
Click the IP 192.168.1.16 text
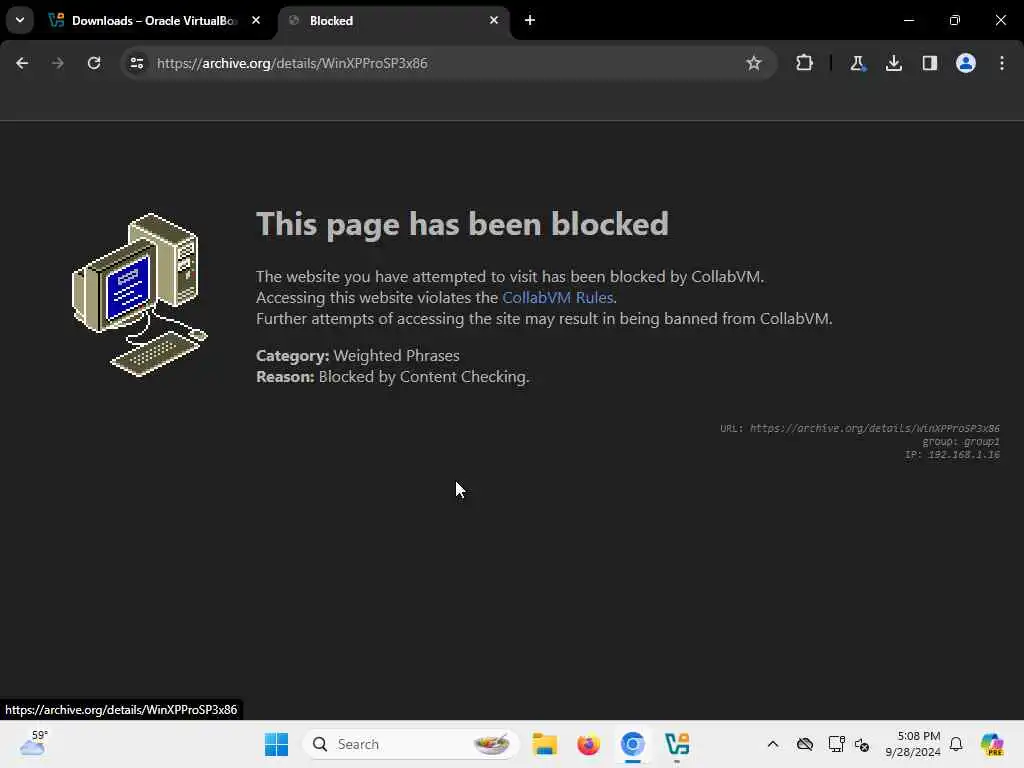pos(952,455)
